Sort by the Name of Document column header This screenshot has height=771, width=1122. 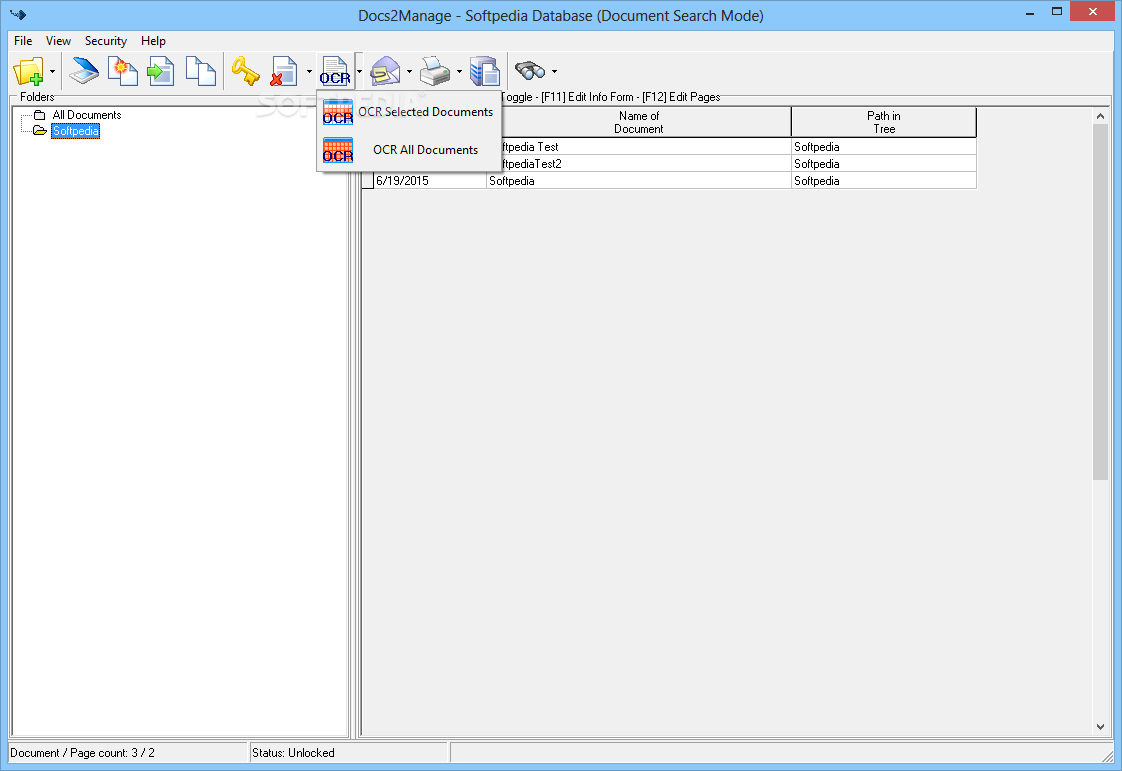(x=638, y=122)
